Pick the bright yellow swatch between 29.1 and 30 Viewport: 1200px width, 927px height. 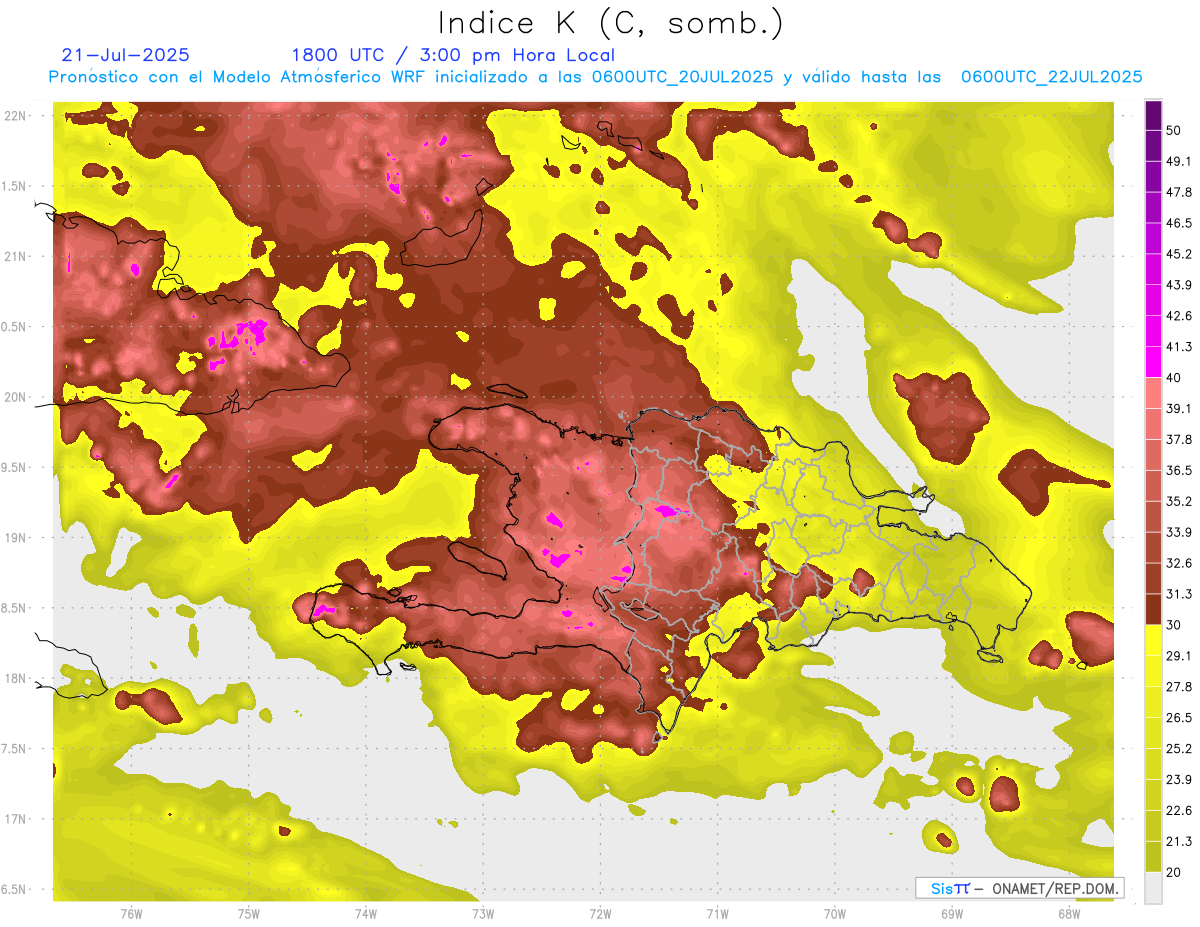pos(1153,641)
